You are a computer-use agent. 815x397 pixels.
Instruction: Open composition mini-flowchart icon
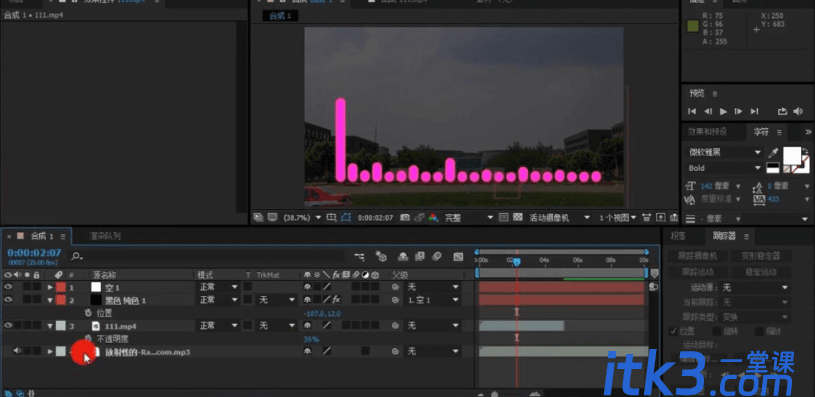point(359,256)
